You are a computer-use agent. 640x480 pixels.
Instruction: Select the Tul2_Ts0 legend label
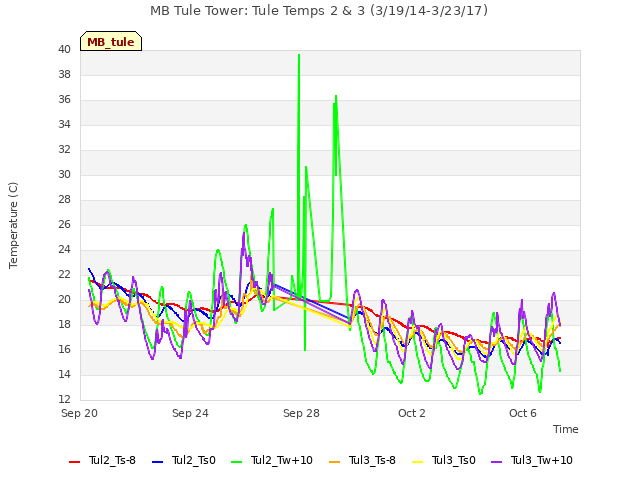tap(193, 460)
